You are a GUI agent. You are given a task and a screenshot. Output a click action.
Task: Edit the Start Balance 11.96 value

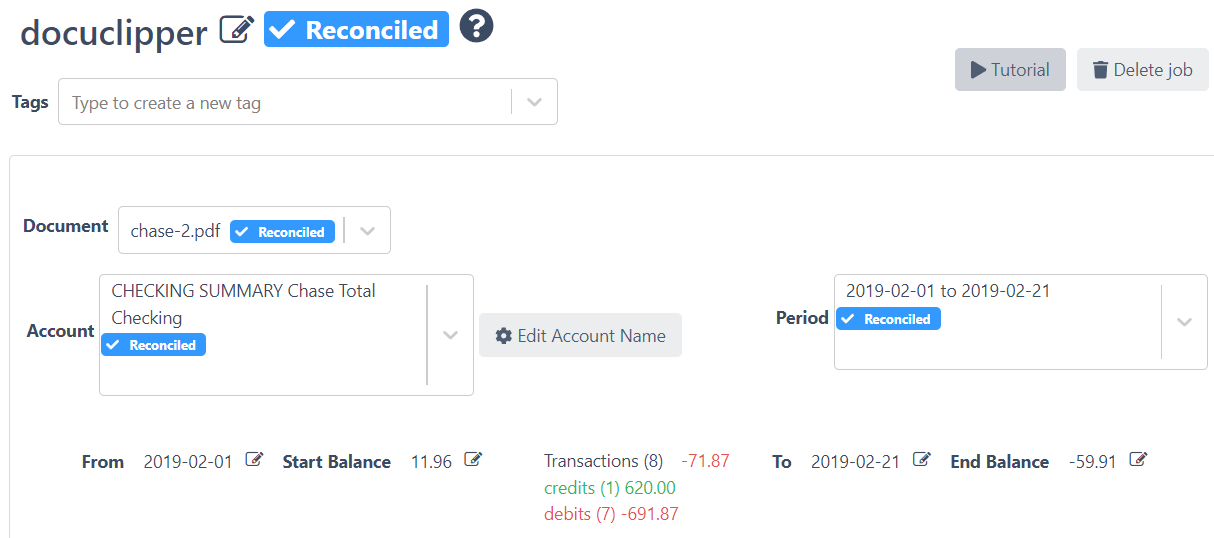[x=474, y=460]
